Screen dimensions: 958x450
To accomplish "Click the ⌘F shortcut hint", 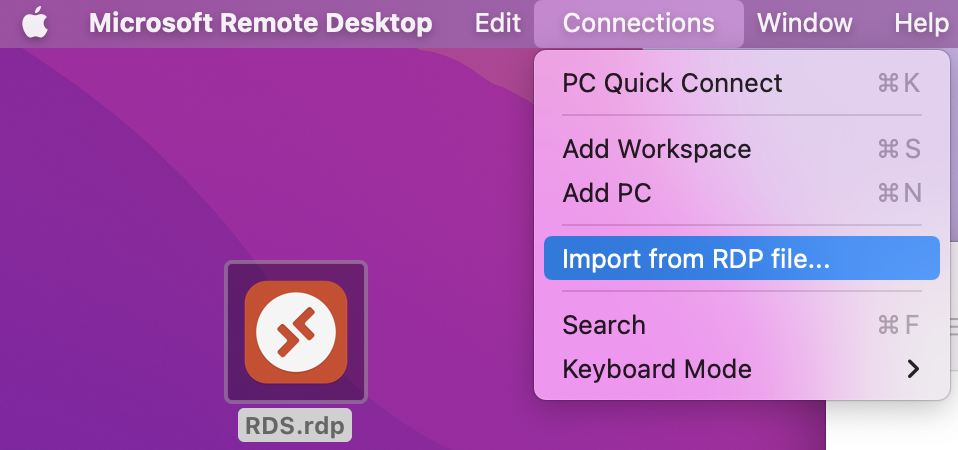I will (x=898, y=325).
